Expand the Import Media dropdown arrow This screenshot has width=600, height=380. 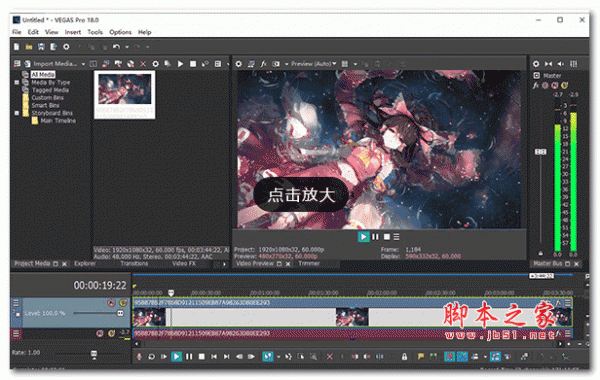tap(83, 64)
